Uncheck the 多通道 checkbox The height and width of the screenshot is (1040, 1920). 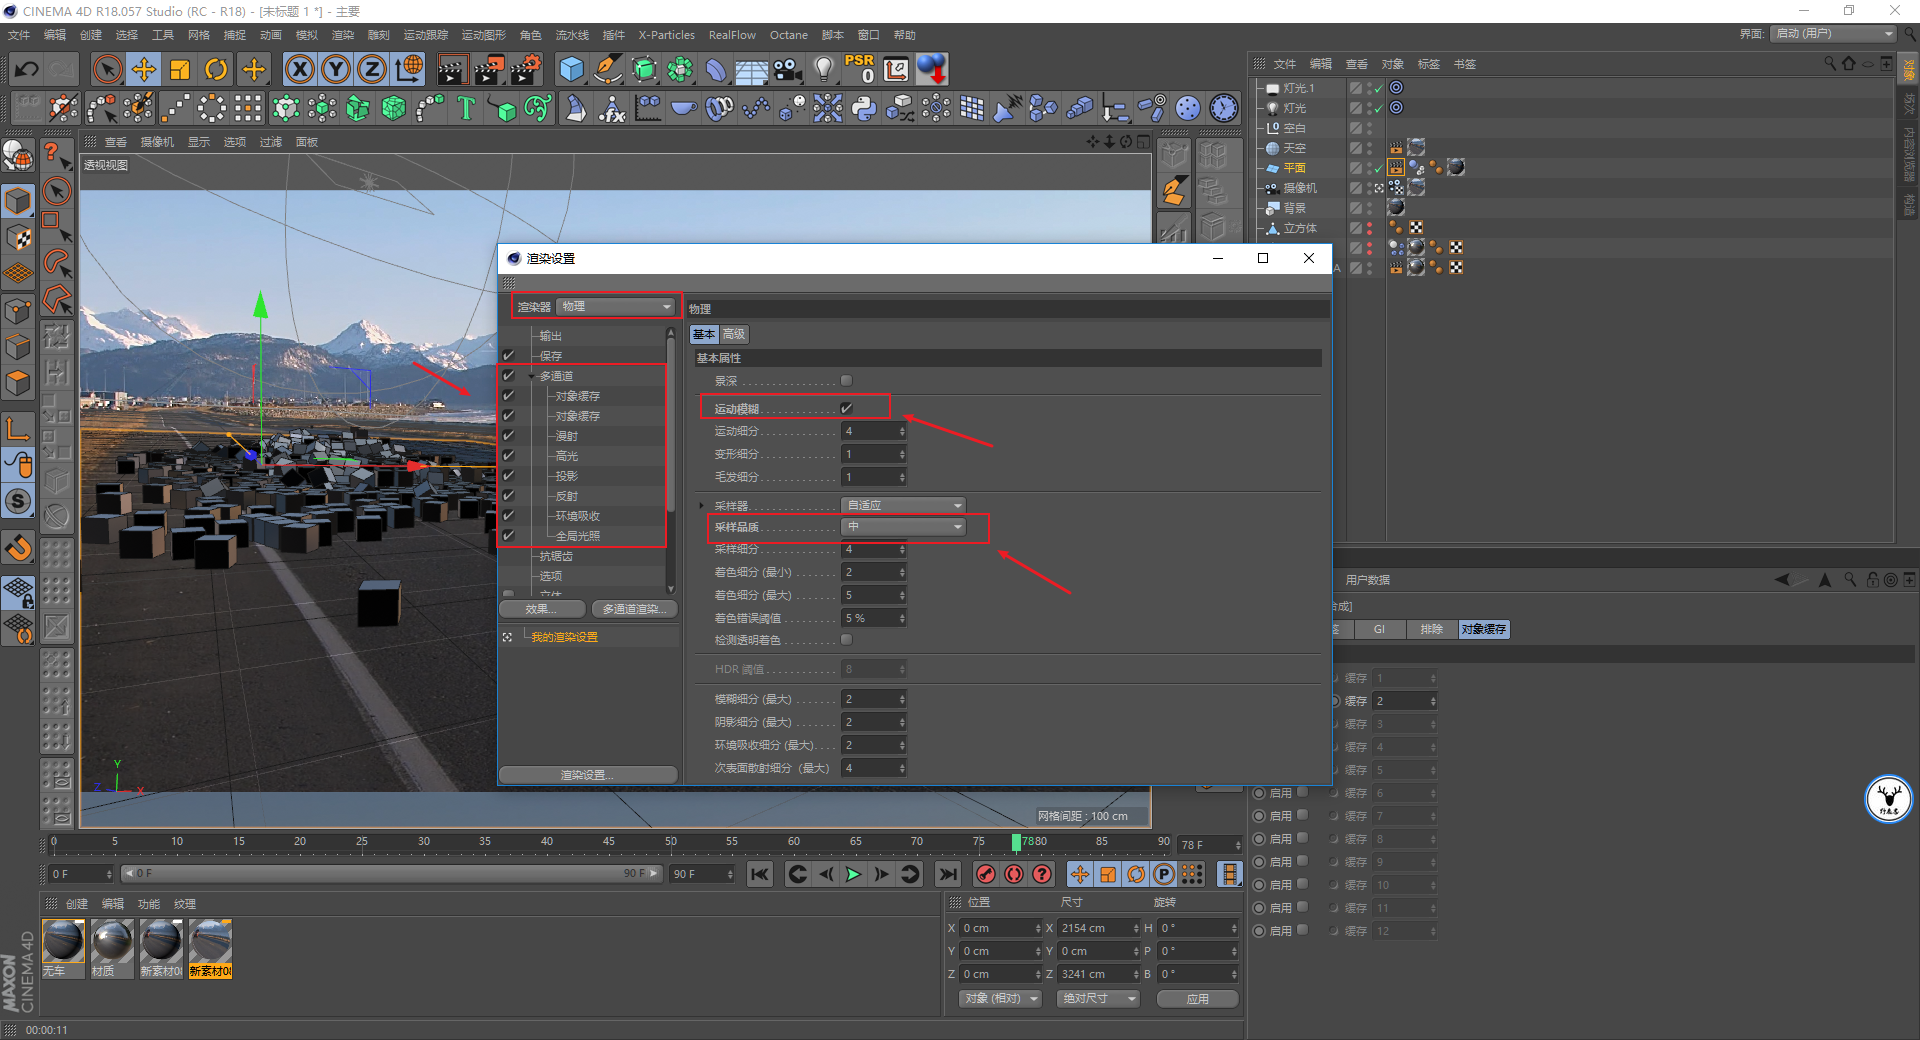pos(508,376)
